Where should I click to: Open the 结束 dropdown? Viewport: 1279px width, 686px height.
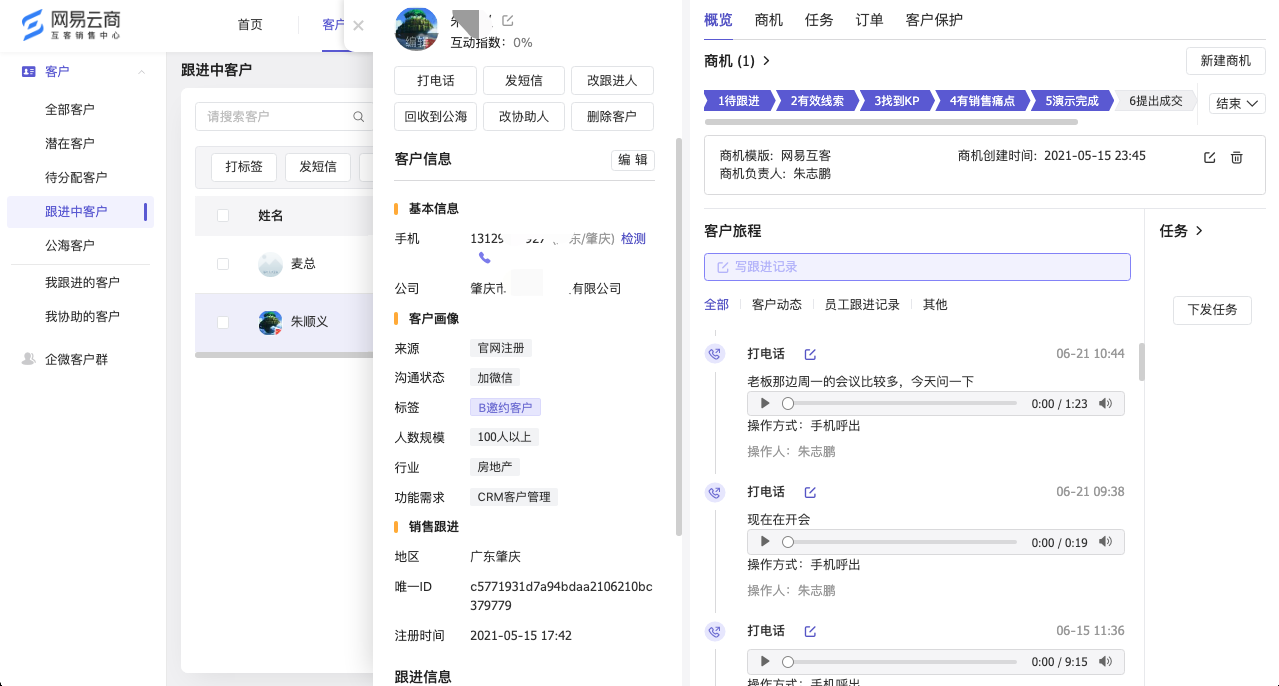tap(1237, 103)
